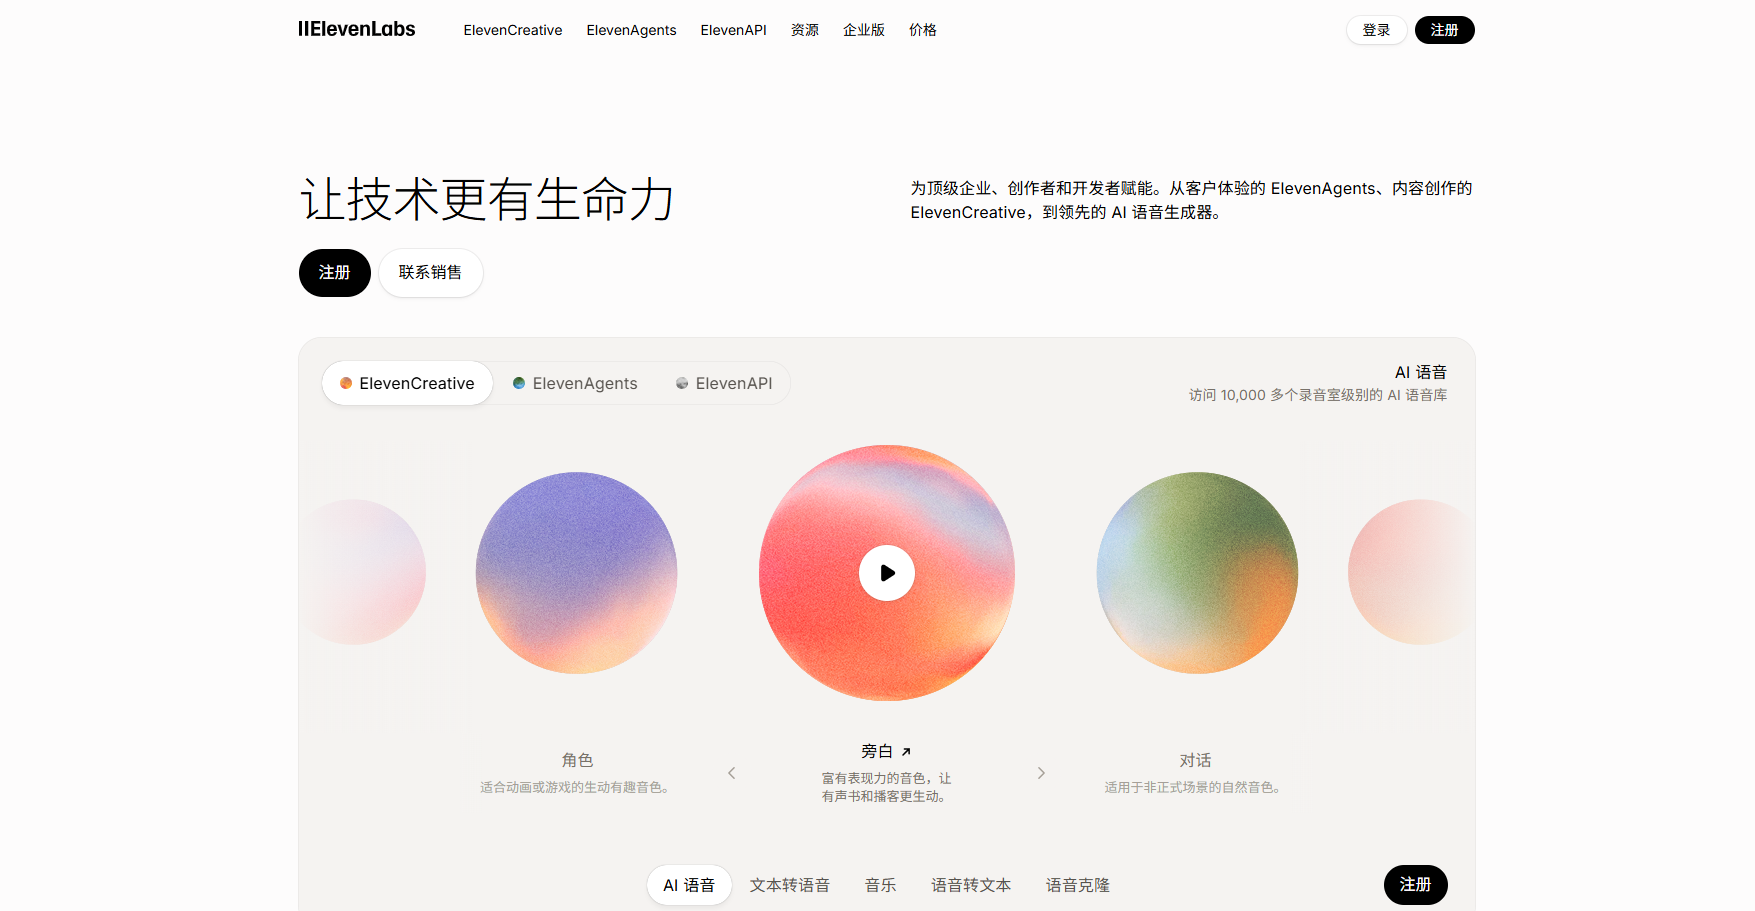
Task: Select the ElevenCreative product tab
Action: [x=407, y=383]
